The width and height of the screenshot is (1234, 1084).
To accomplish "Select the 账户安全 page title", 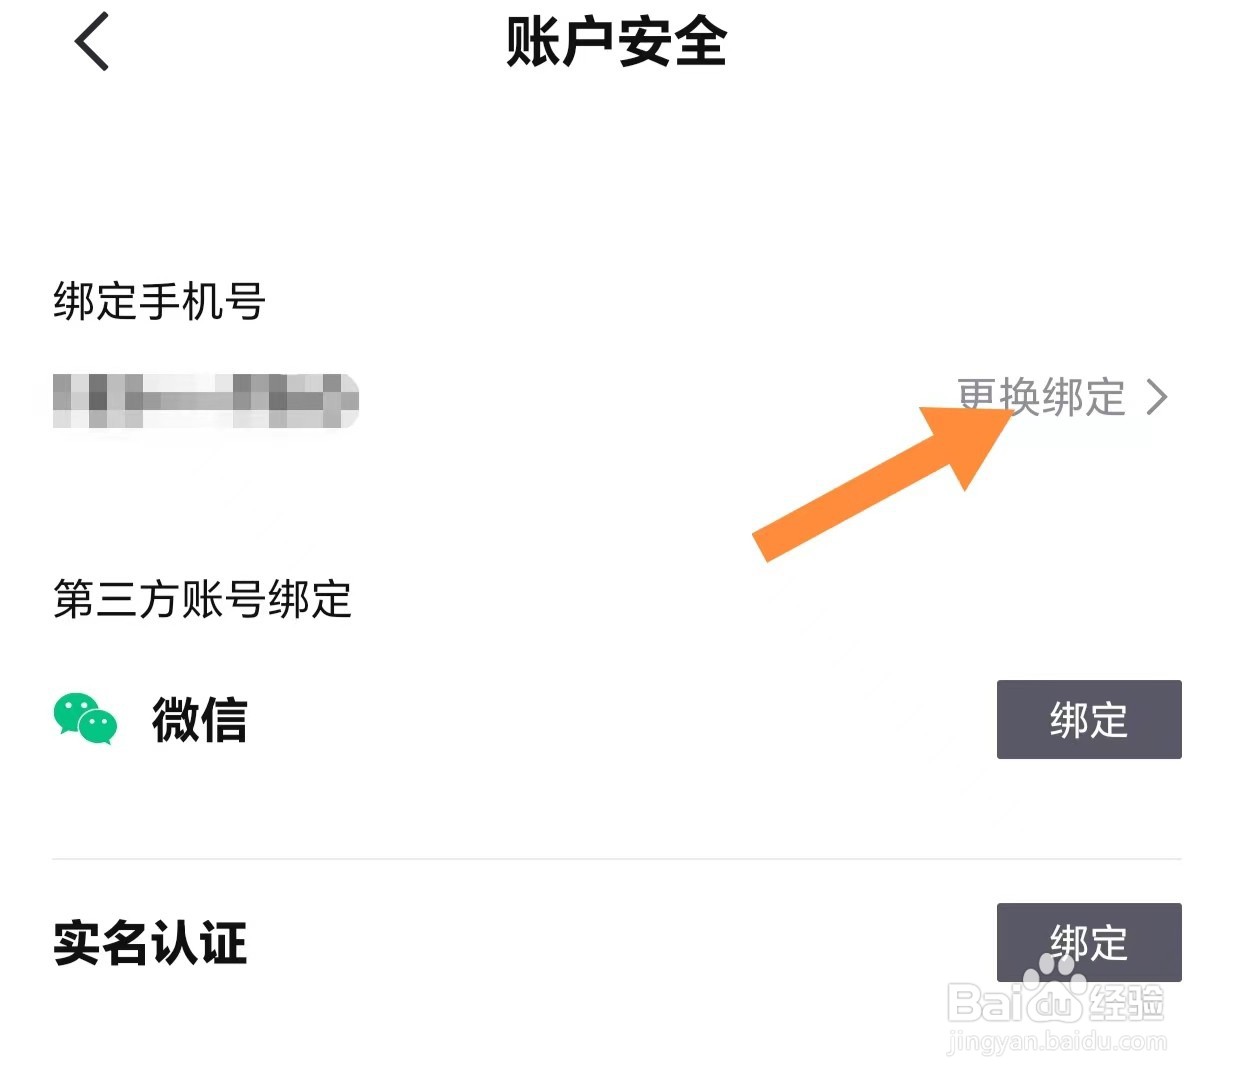I will click(x=616, y=42).
